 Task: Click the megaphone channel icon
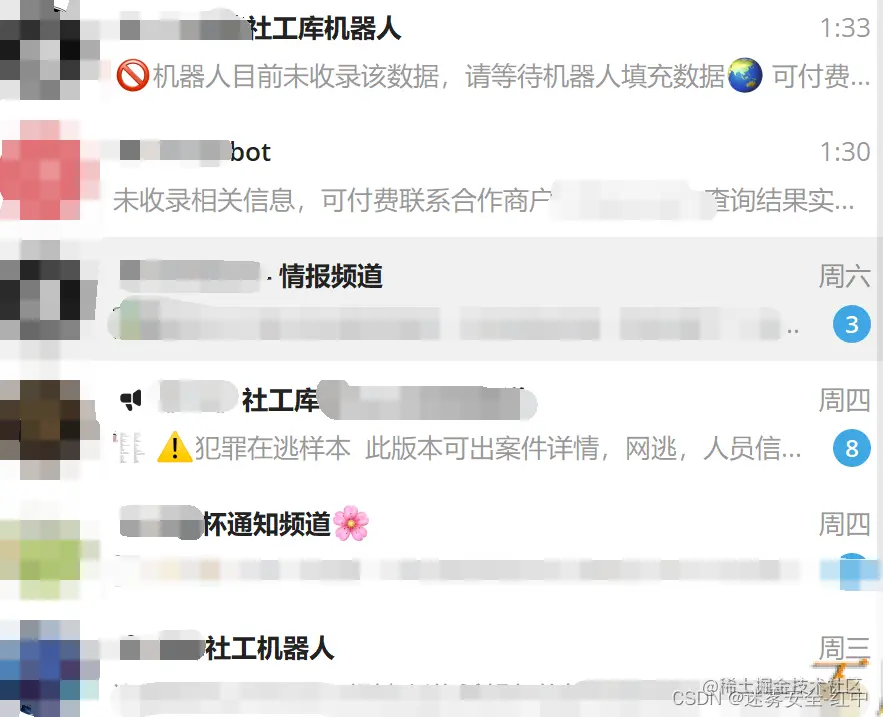point(131,400)
